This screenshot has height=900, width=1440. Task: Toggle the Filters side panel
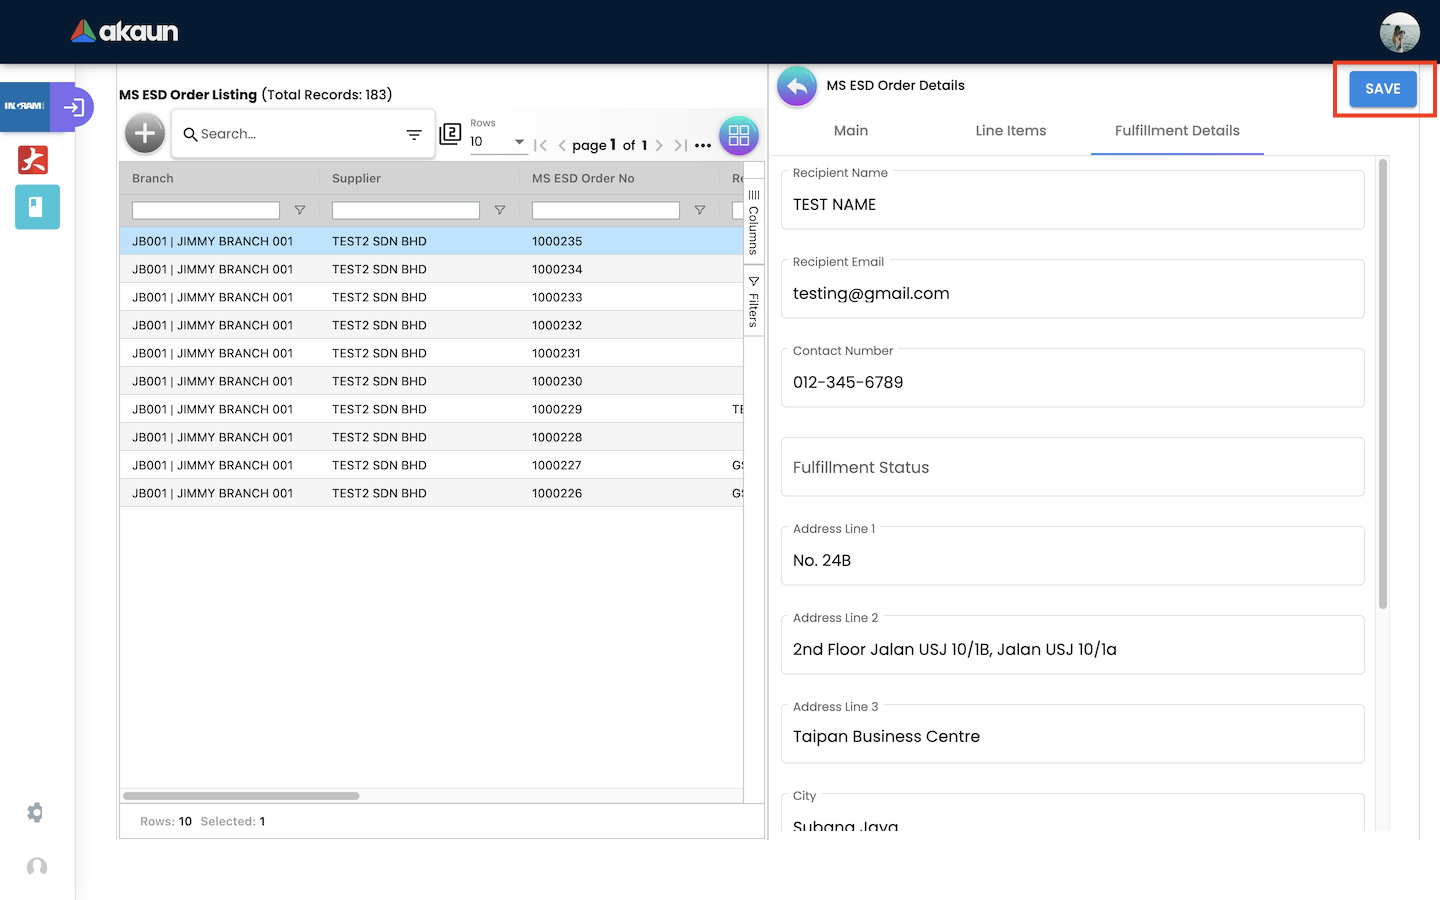[x=754, y=302]
